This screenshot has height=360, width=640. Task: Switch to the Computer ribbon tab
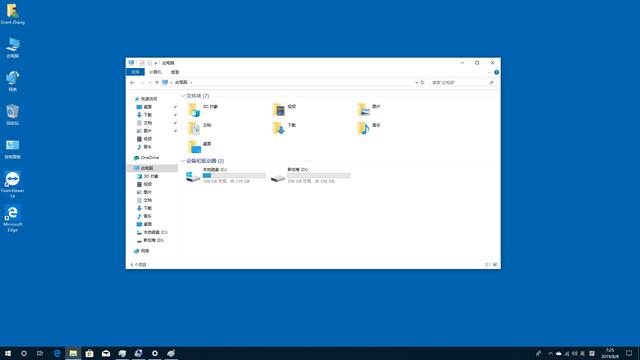(x=155, y=72)
